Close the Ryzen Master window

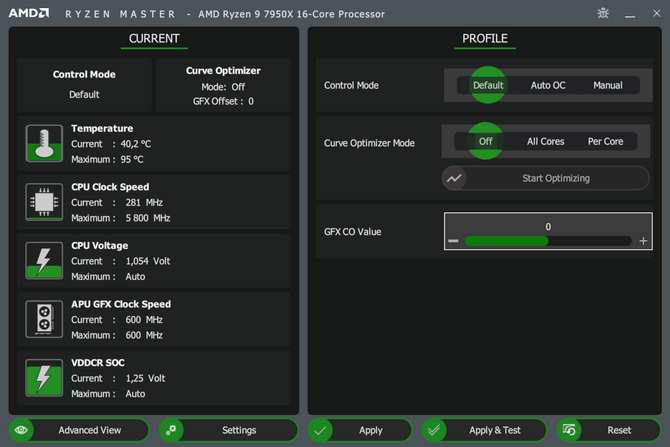[x=657, y=13]
